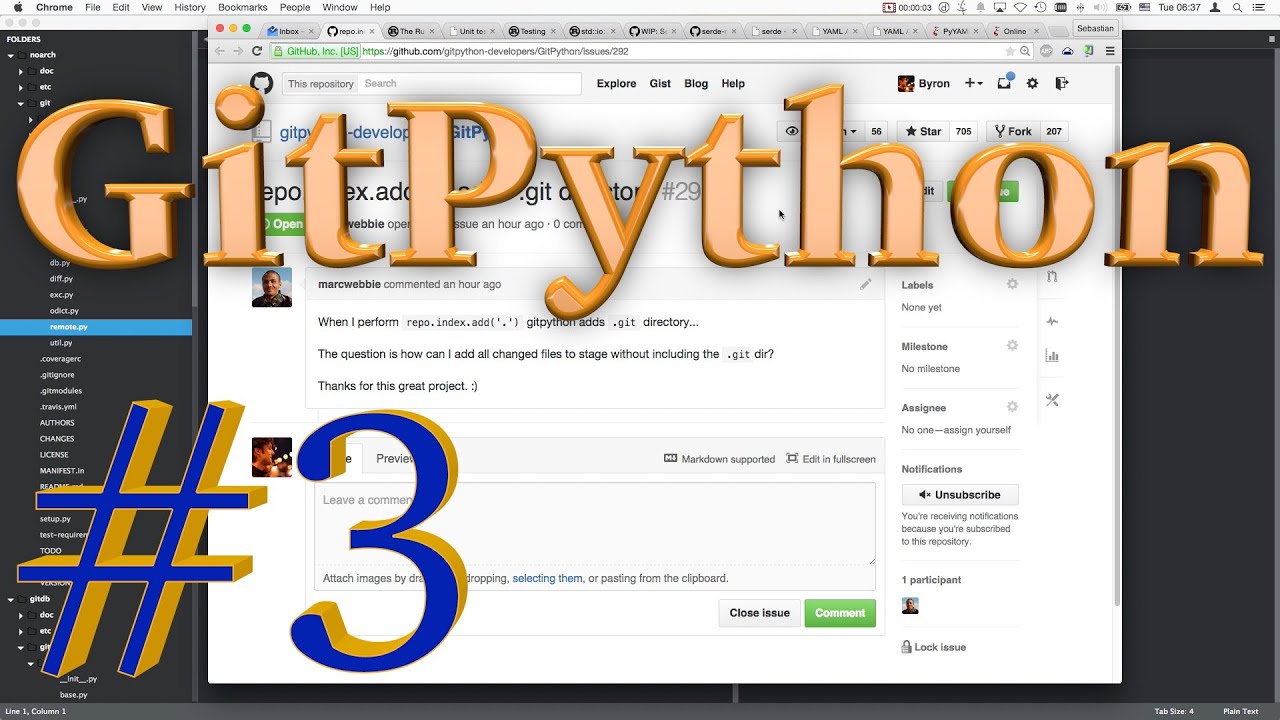Open the Byron profile link

(923, 83)
